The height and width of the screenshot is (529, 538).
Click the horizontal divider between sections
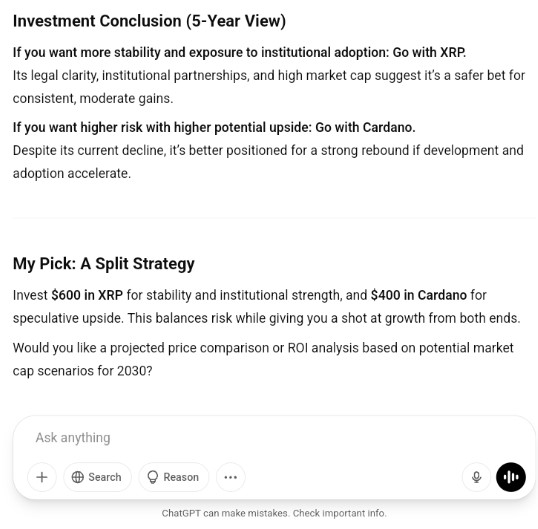tap(274, 218)
